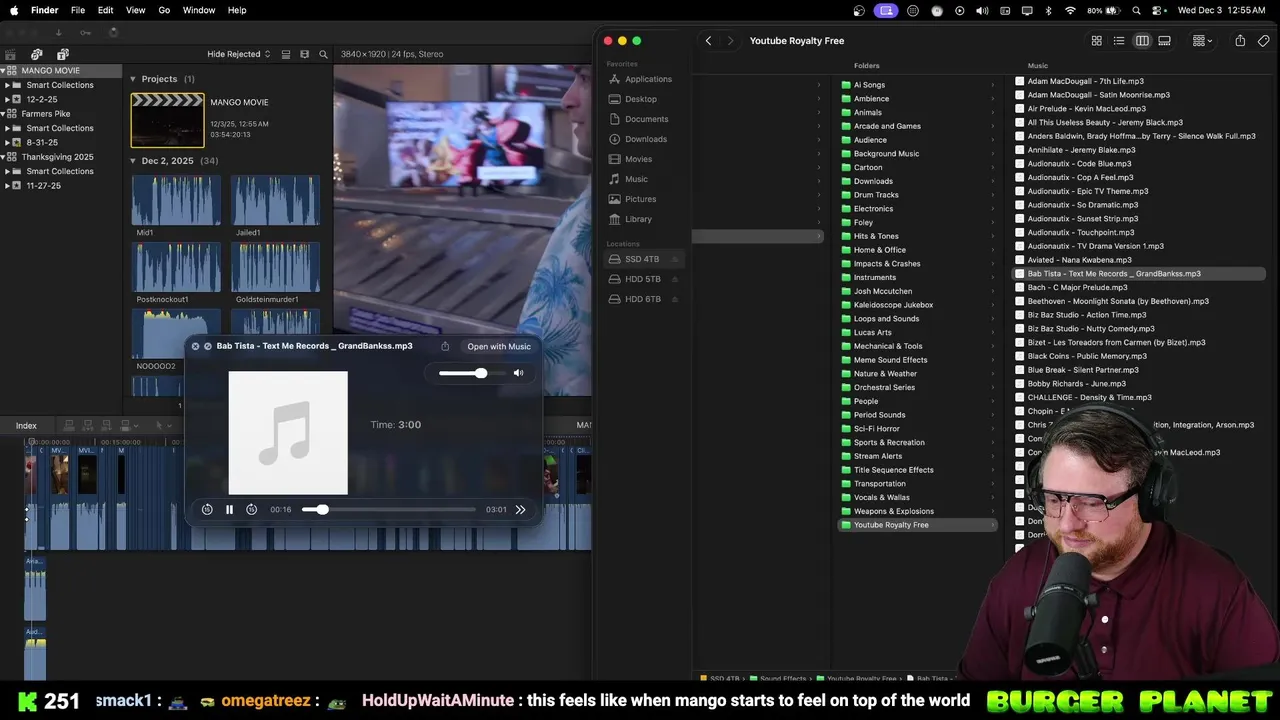The image size is (1280, 720).
Task: Open Edit menu
Action: point(105,10)
